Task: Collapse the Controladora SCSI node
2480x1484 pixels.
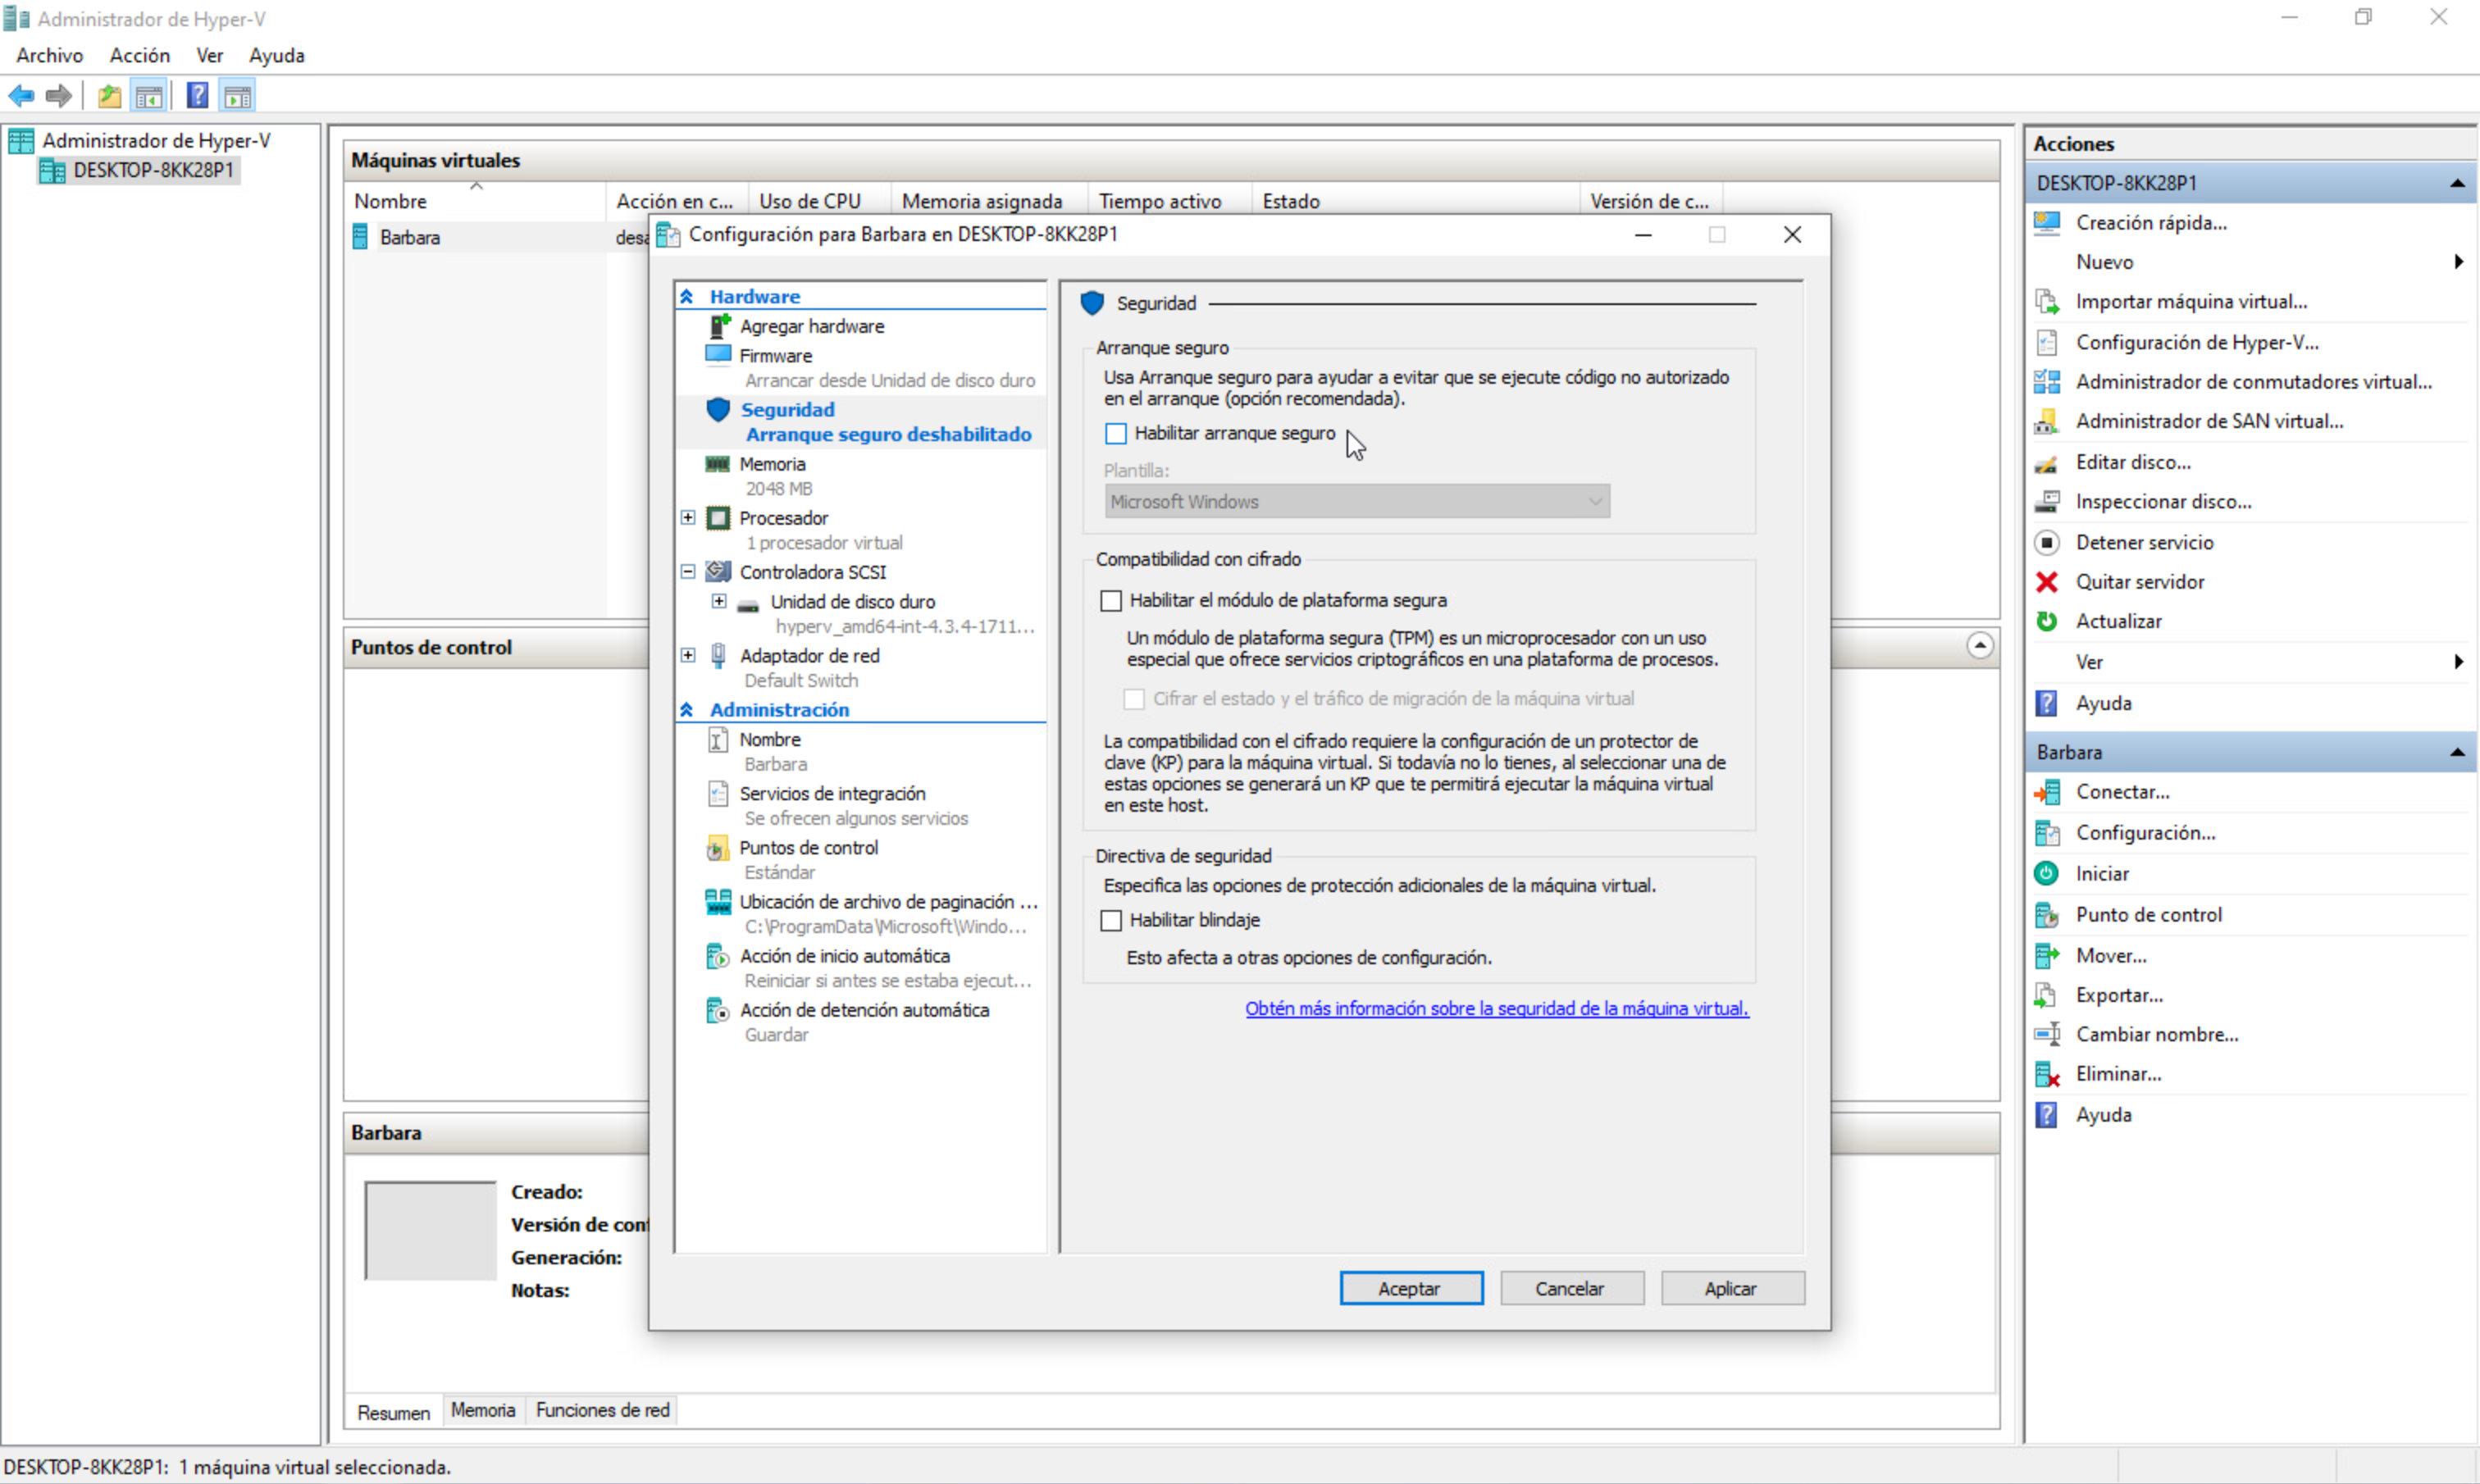Action: (x=687, y=571)
